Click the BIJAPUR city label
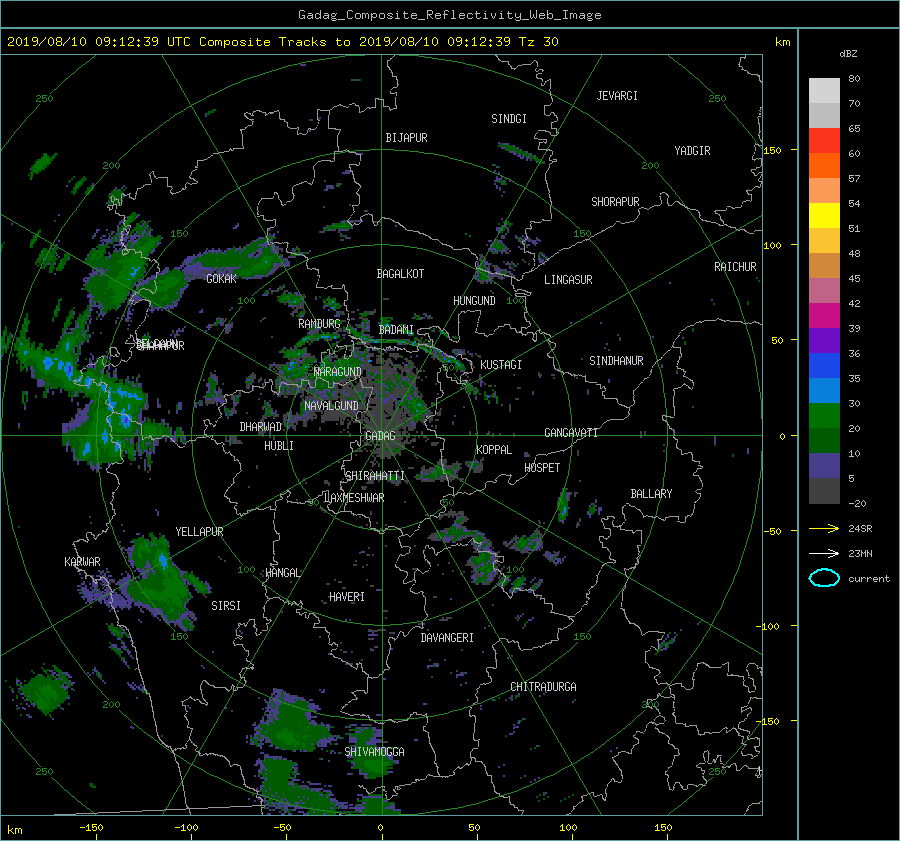 406,138
